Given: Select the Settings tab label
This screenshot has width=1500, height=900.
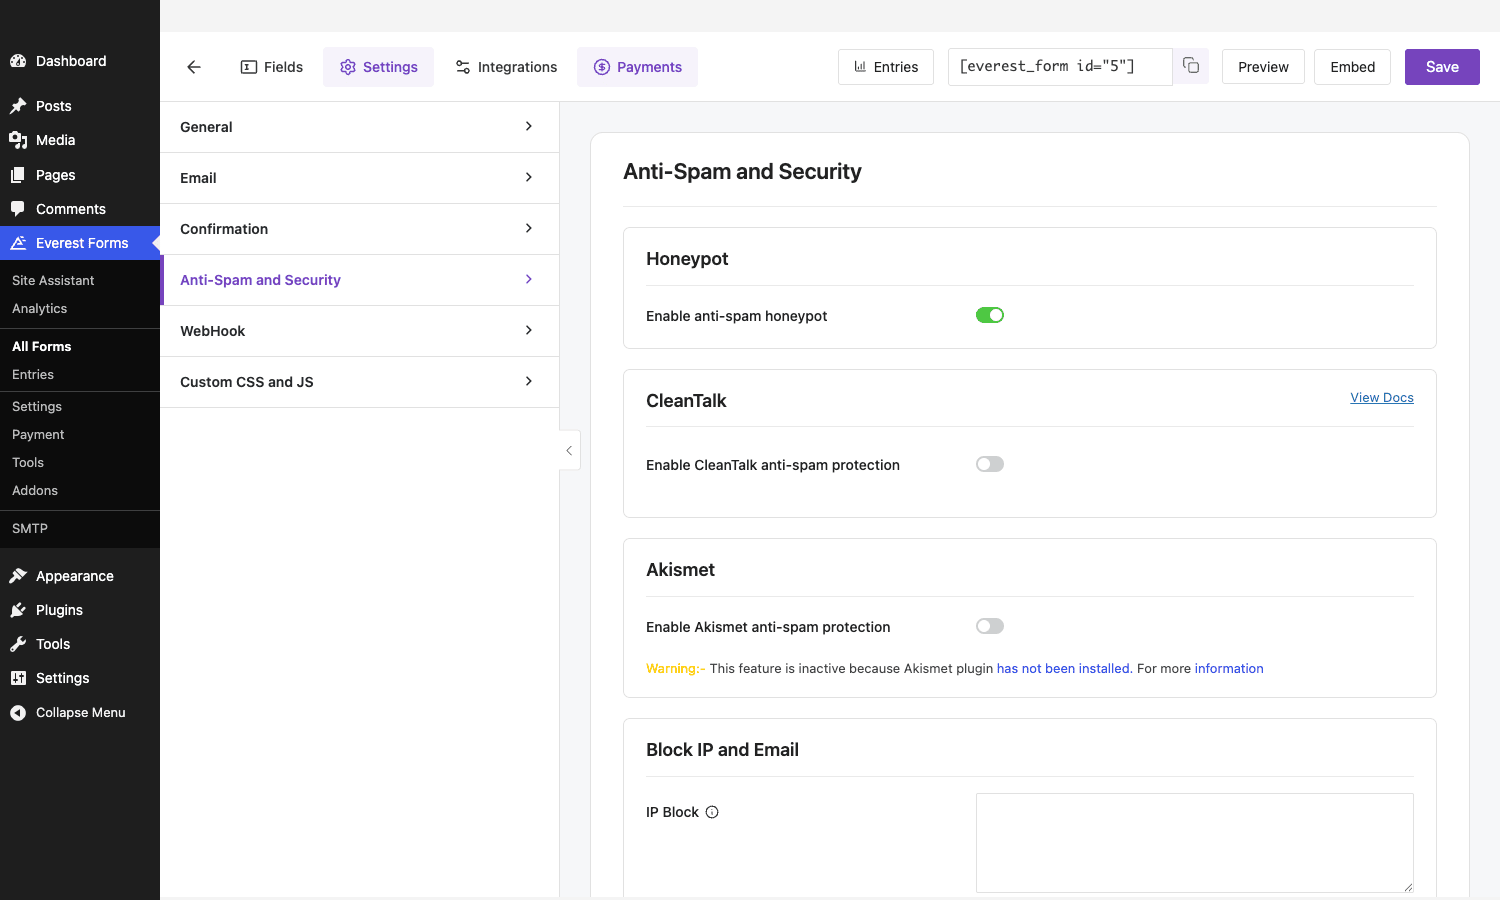Looking at the screenshot, I should pyautogui.click(x=390, y=67).
